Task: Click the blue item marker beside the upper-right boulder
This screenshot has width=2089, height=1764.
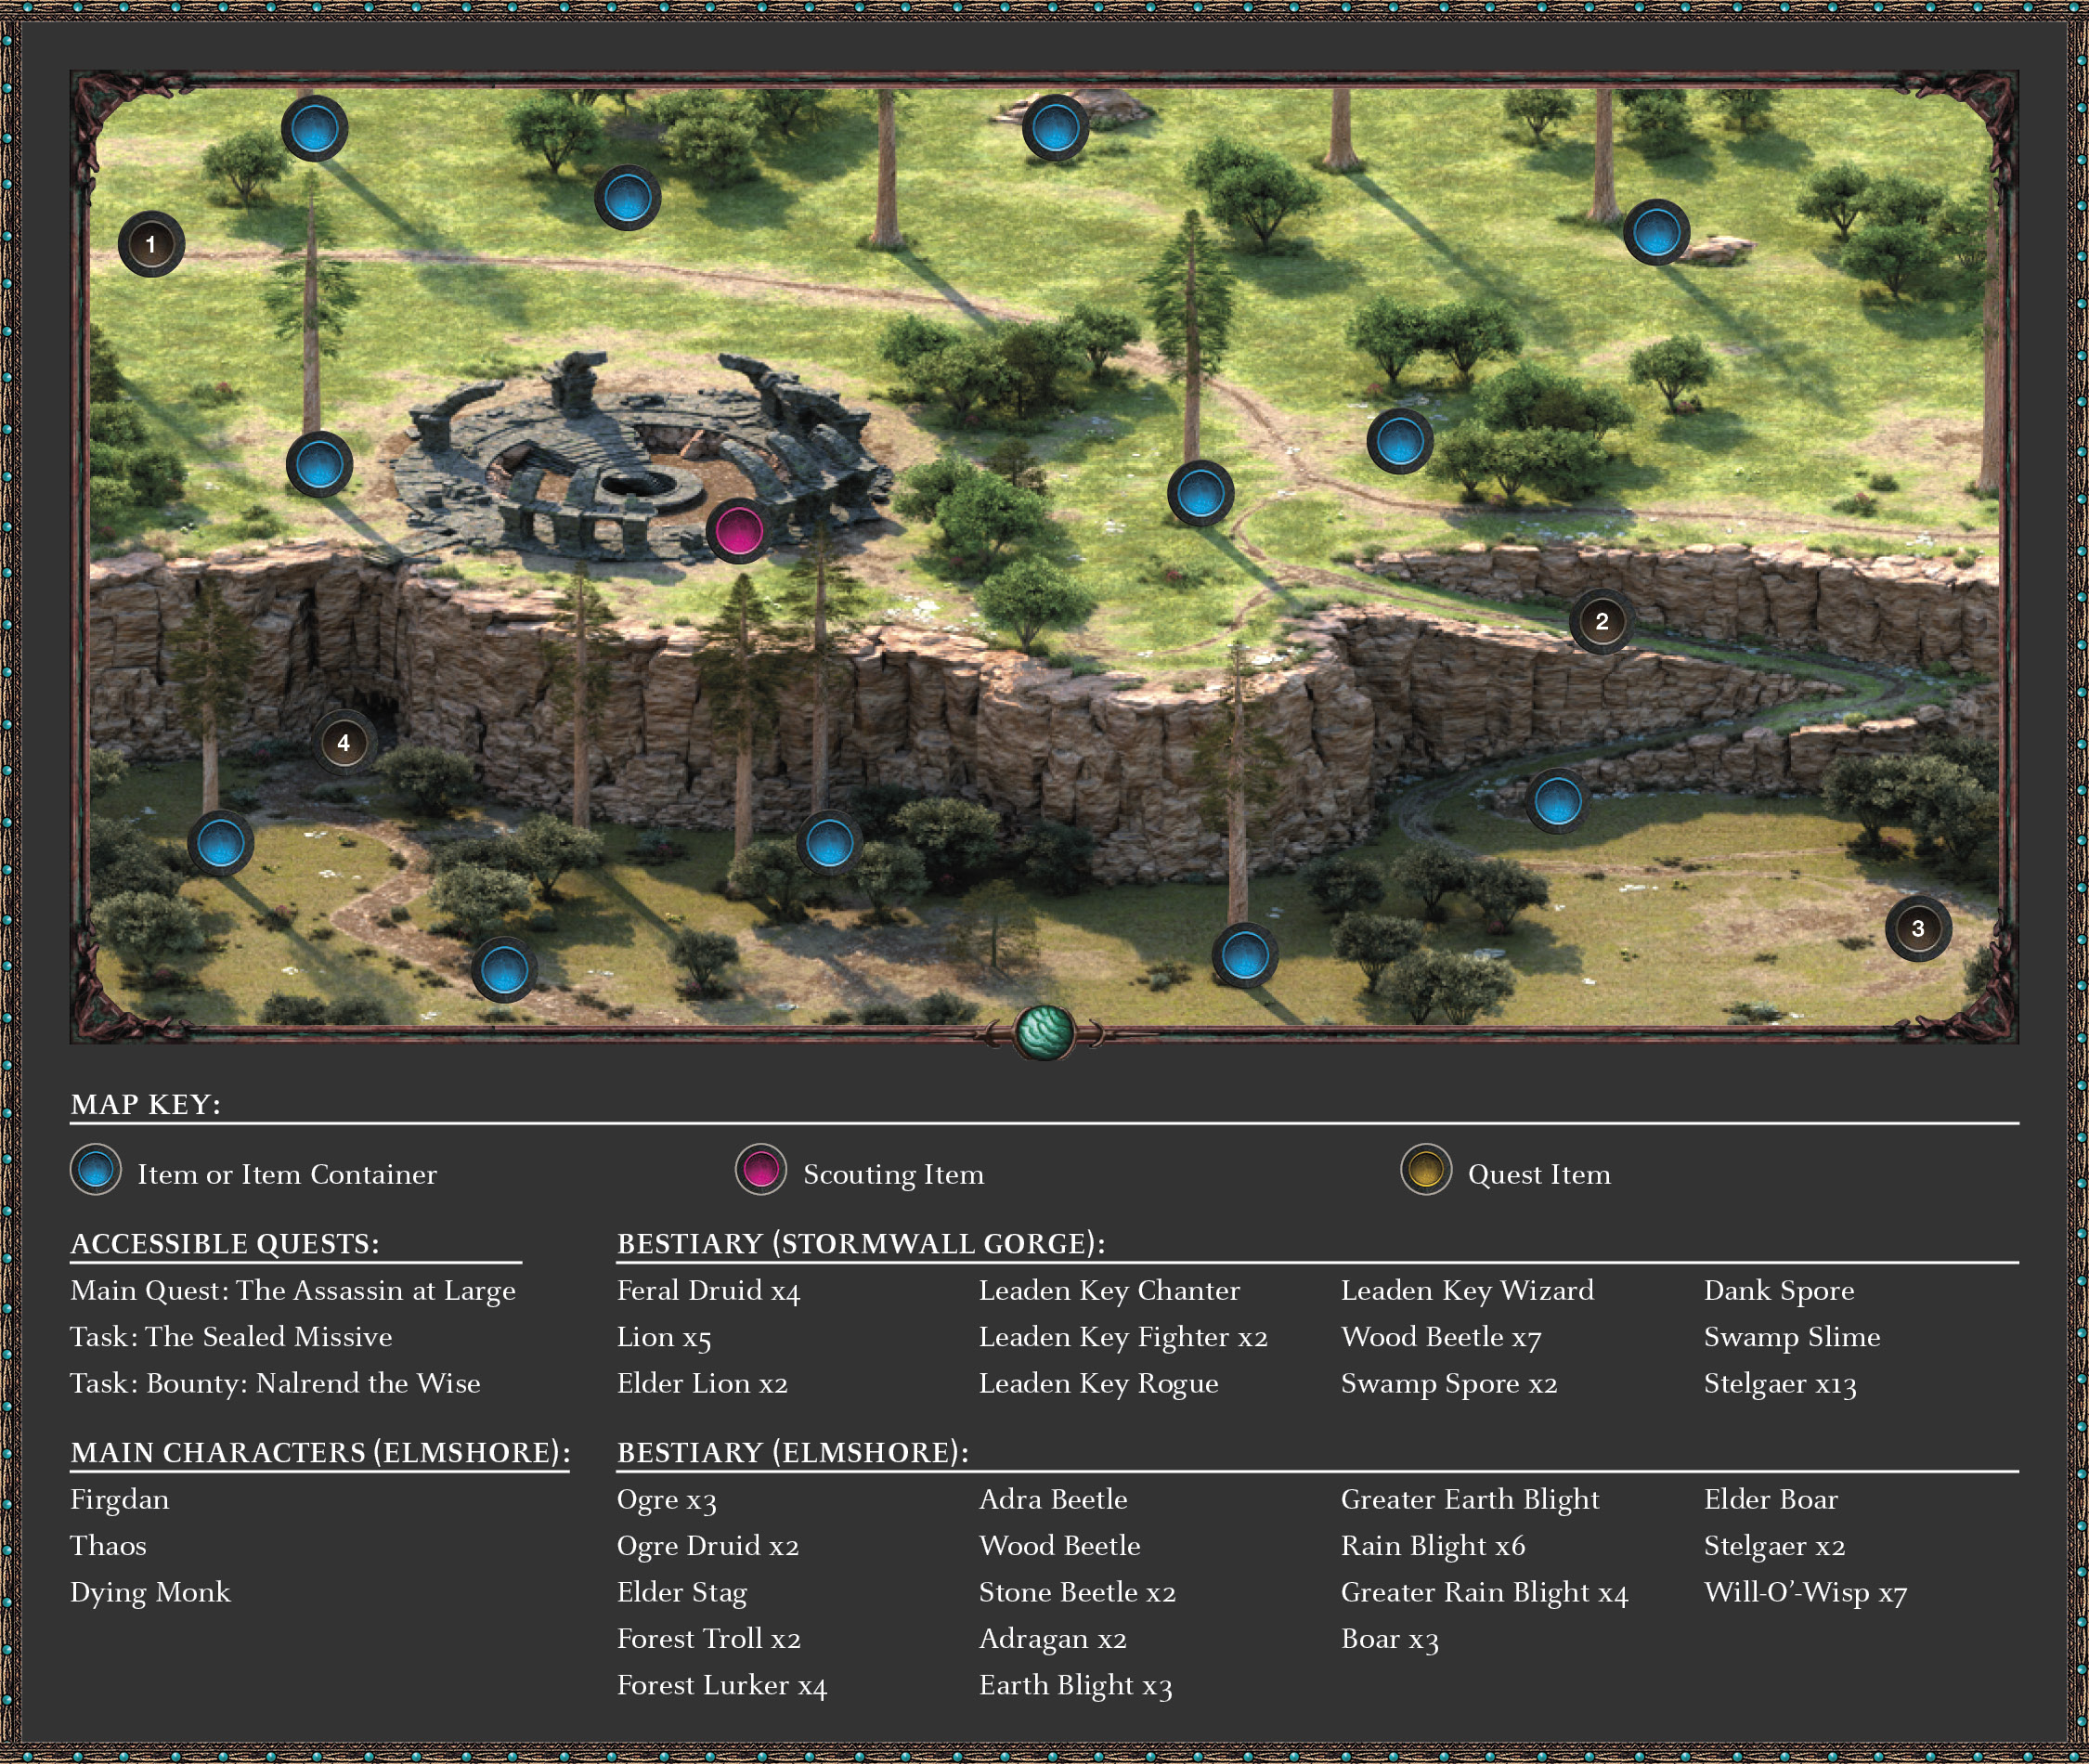Action: (x=1656, y=232)
